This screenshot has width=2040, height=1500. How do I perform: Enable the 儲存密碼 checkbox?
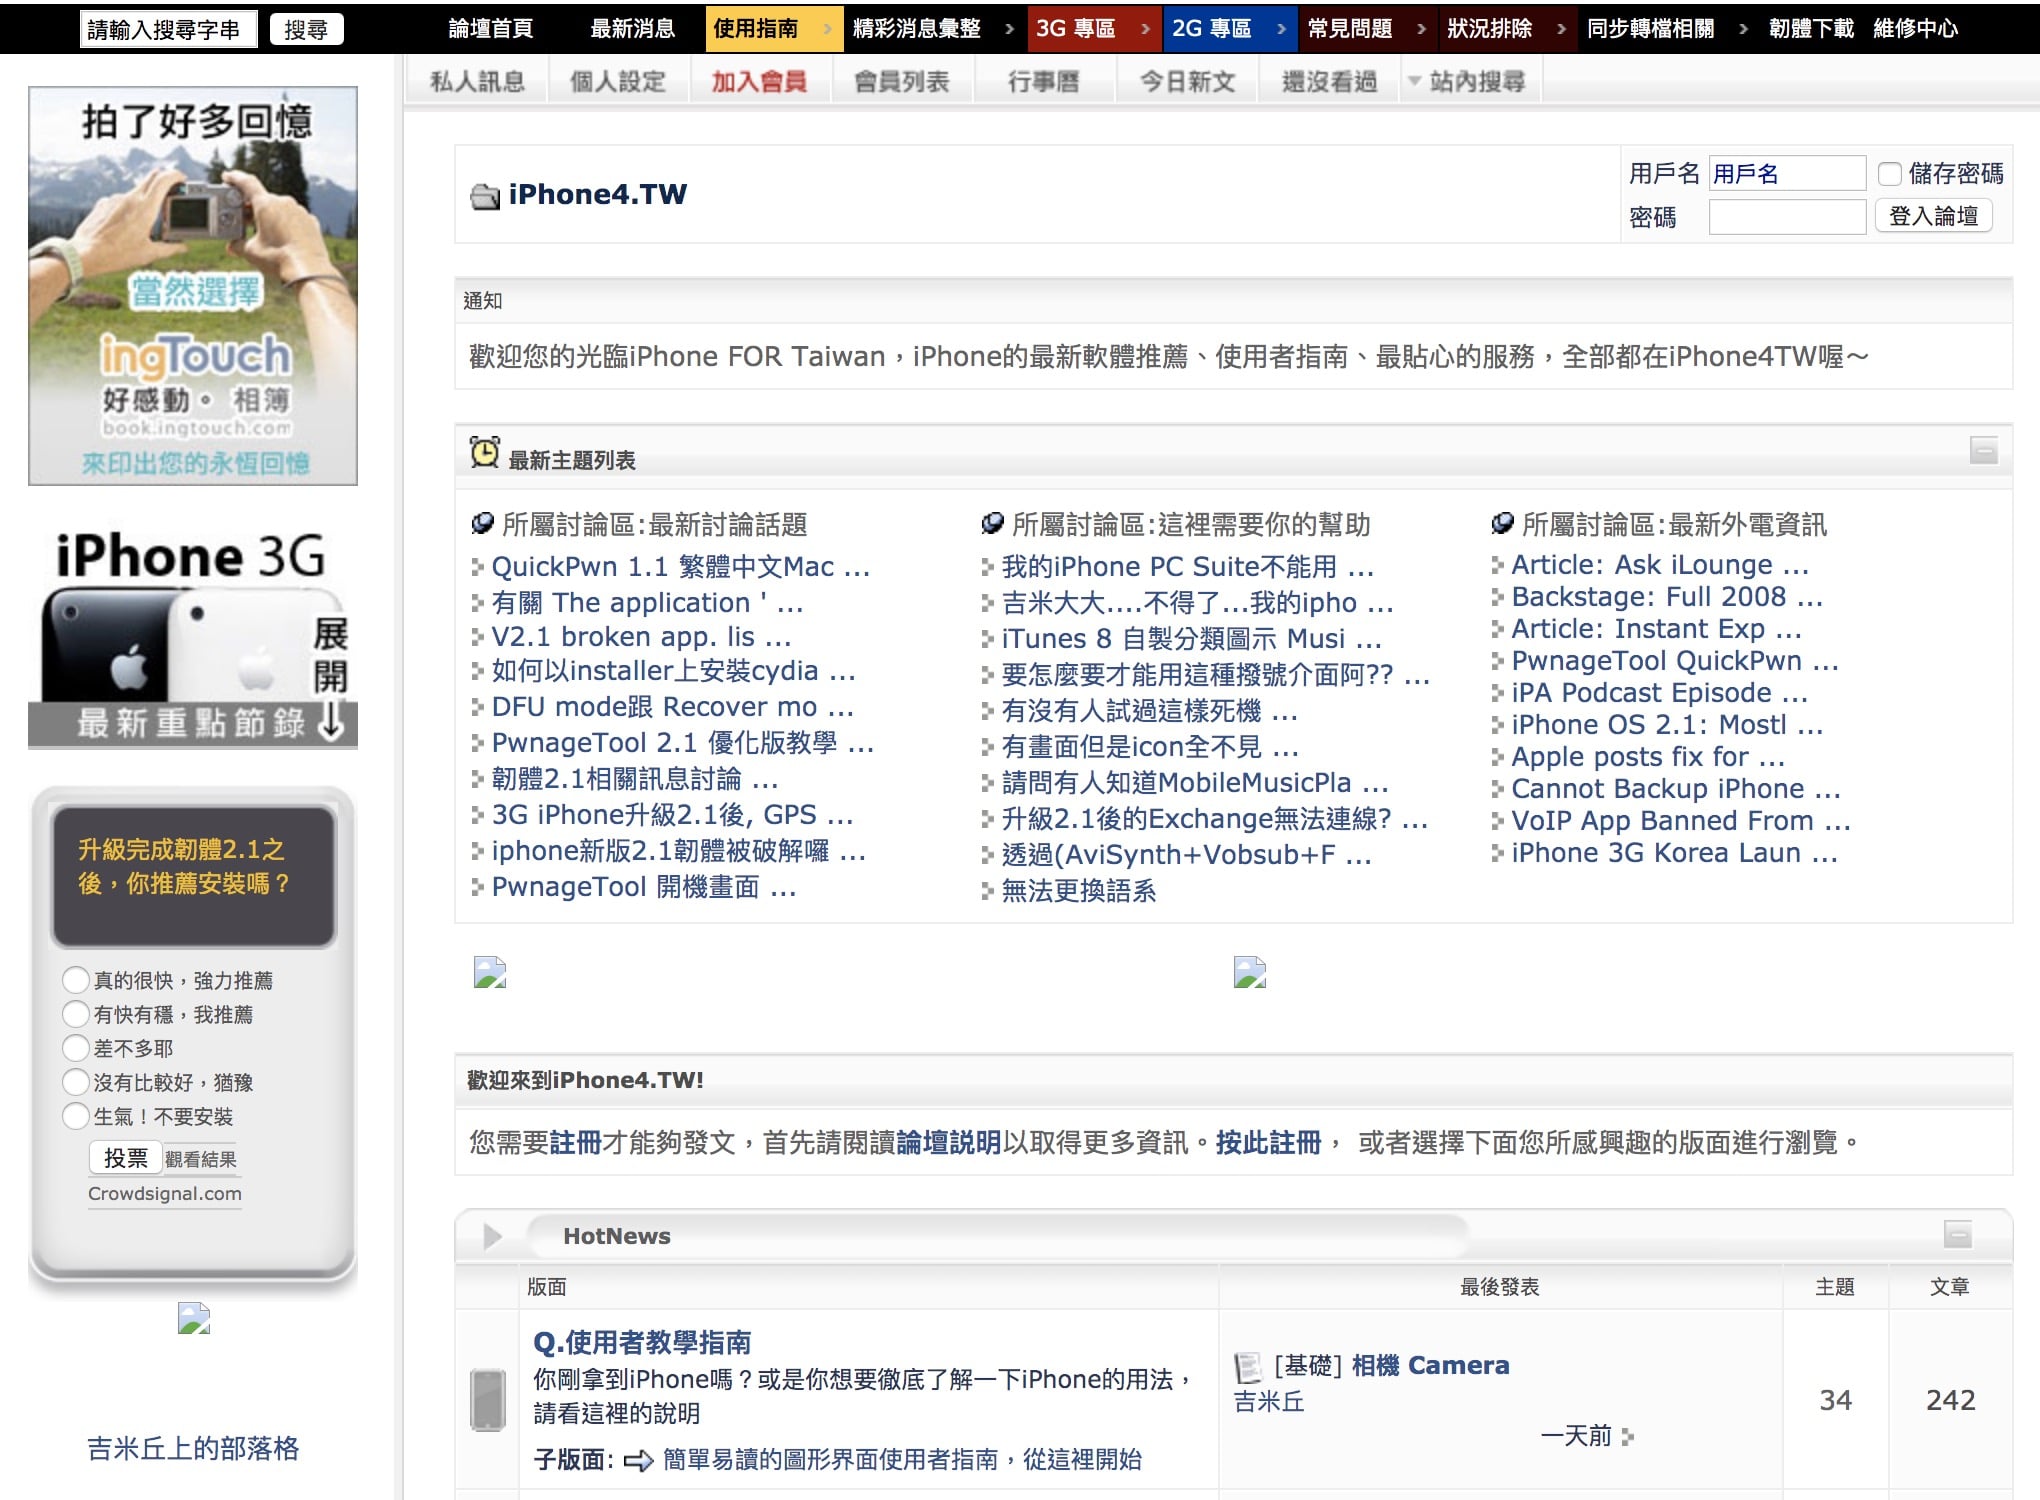(x=1889, y=174)
